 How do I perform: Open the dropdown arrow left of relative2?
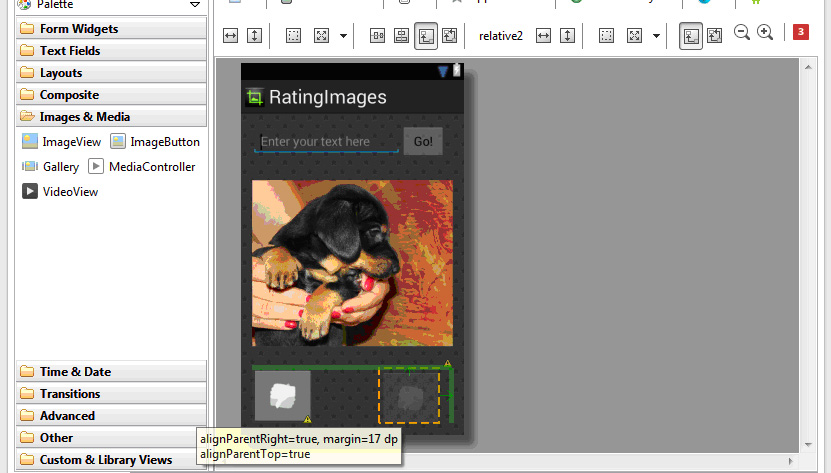click(x=343, y=36)
